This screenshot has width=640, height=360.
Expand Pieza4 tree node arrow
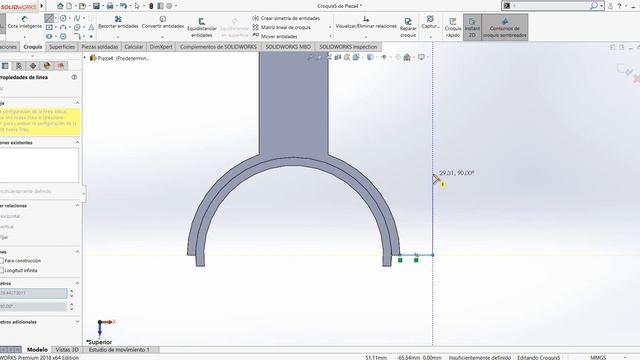[x=85, y=58]
